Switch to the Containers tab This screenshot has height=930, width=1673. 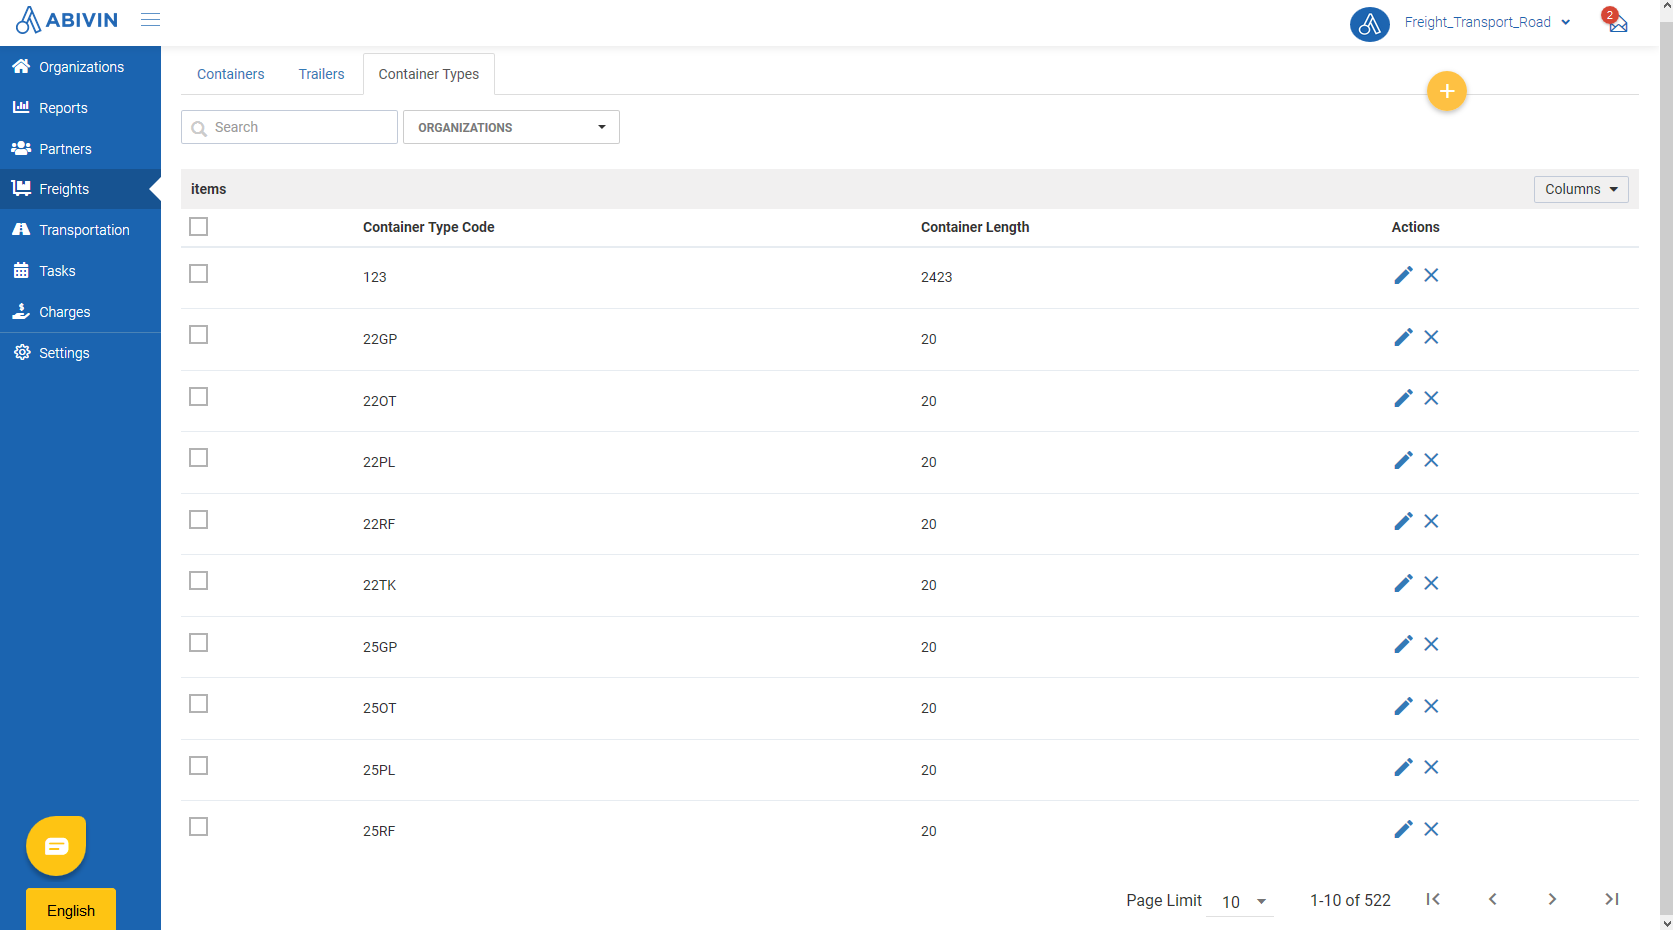pos(231,74)
